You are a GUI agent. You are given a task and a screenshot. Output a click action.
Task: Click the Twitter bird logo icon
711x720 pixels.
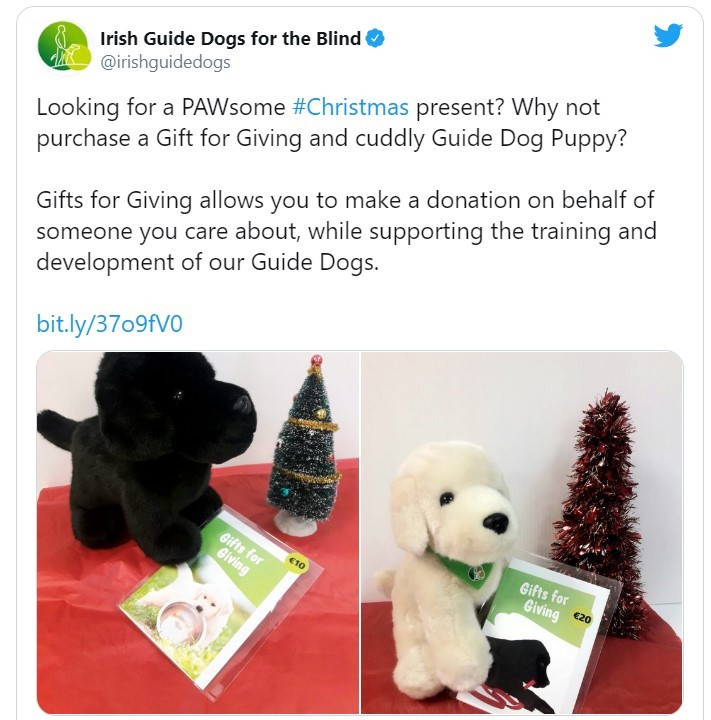click(x=668, y=35)
